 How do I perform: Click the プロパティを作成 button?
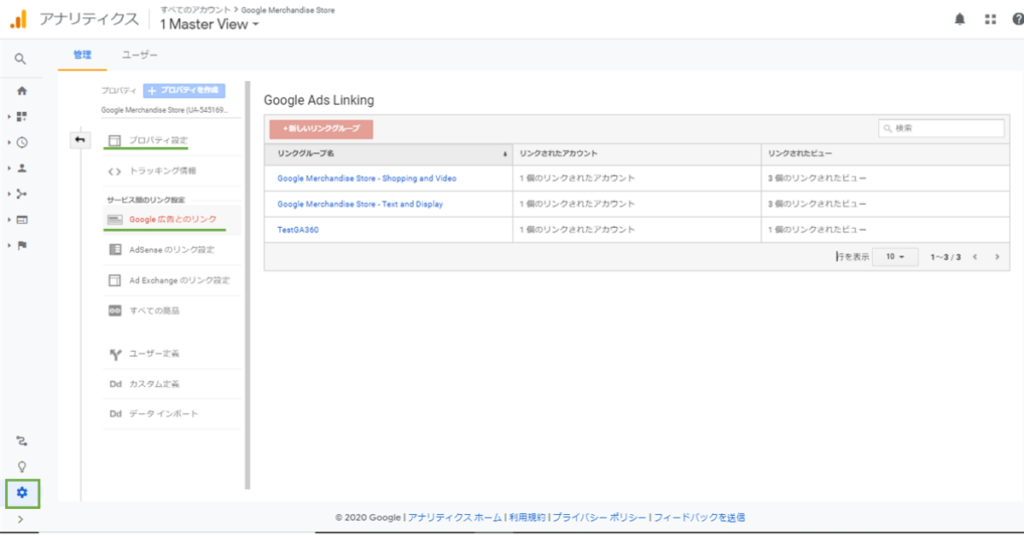(184, 91)
